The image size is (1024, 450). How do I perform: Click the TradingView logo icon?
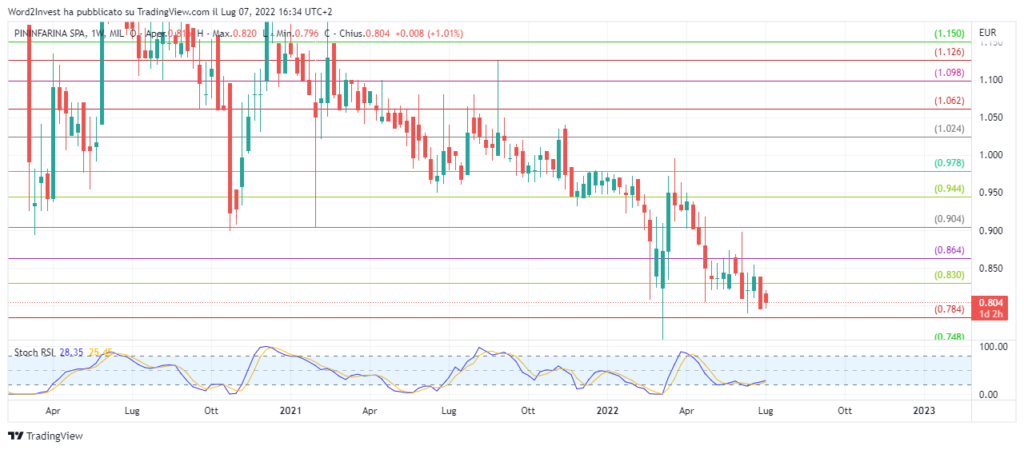[15, 436]
